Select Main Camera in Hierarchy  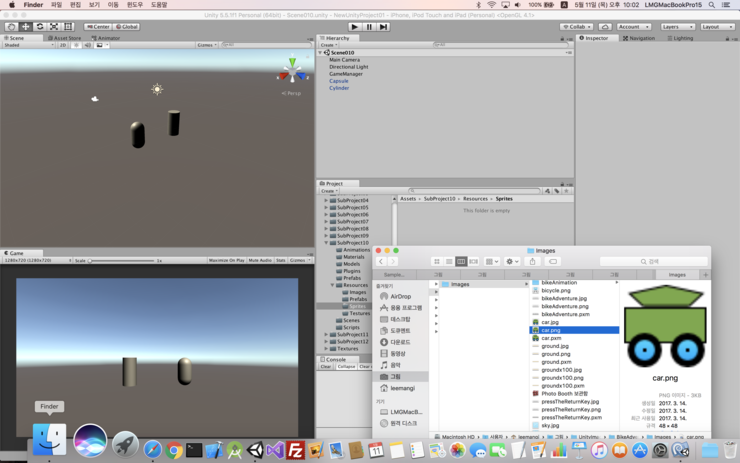click(x=345, y=60)
